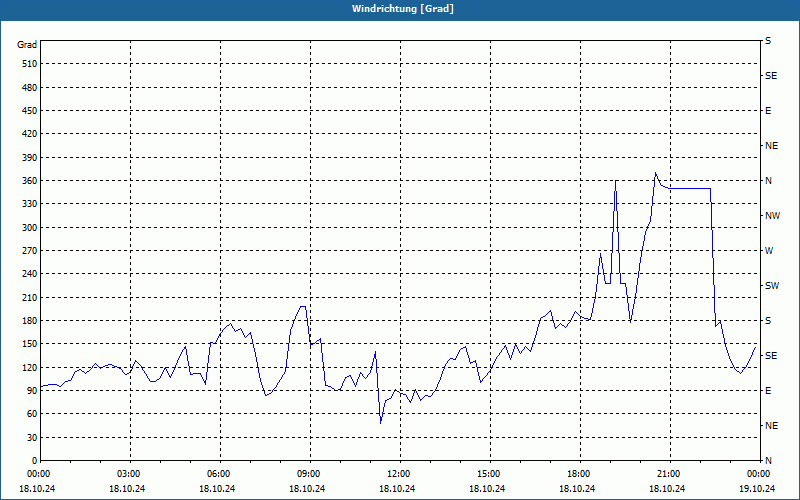800x500 pixels.
Task: Click the 420 y-axis value
Action: pyautogui.click(x=30, y=134)
